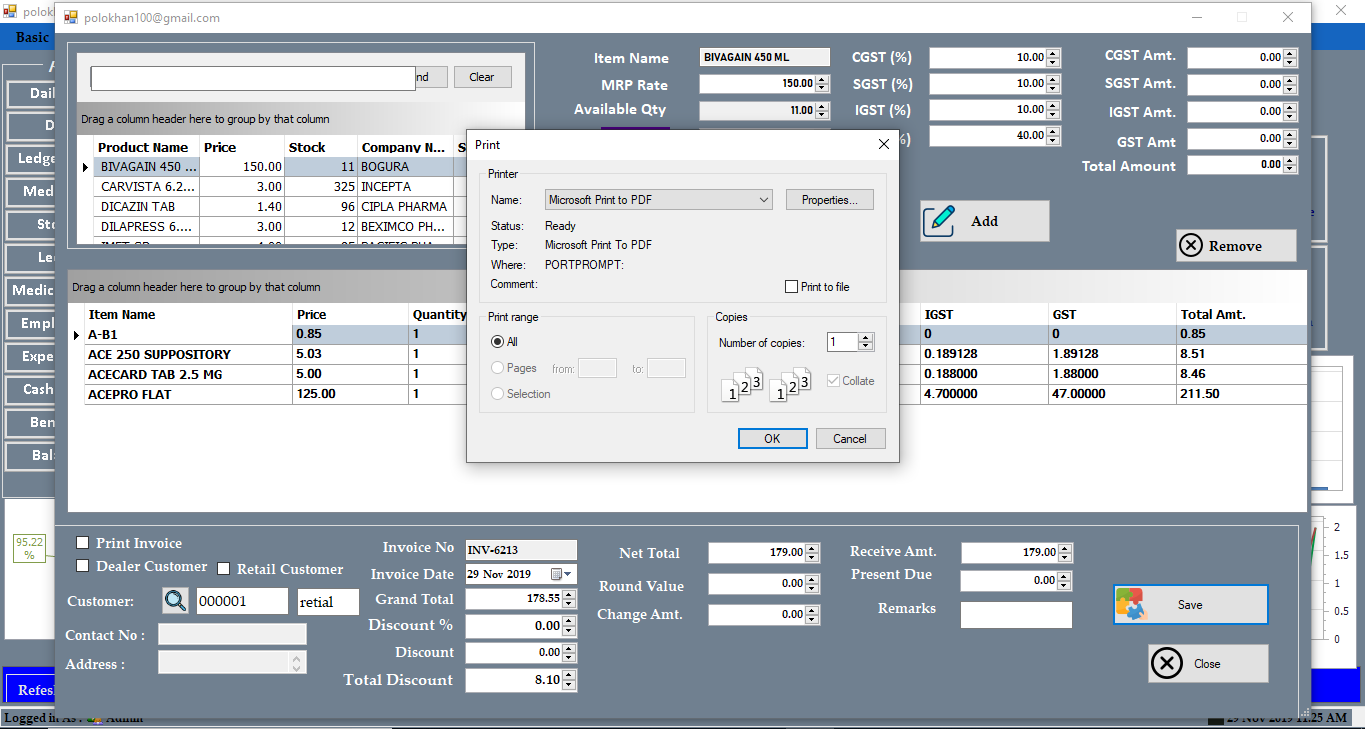Click the Invoice No field
Viewport: 1365px width, 729px height.
click(521, 549)
